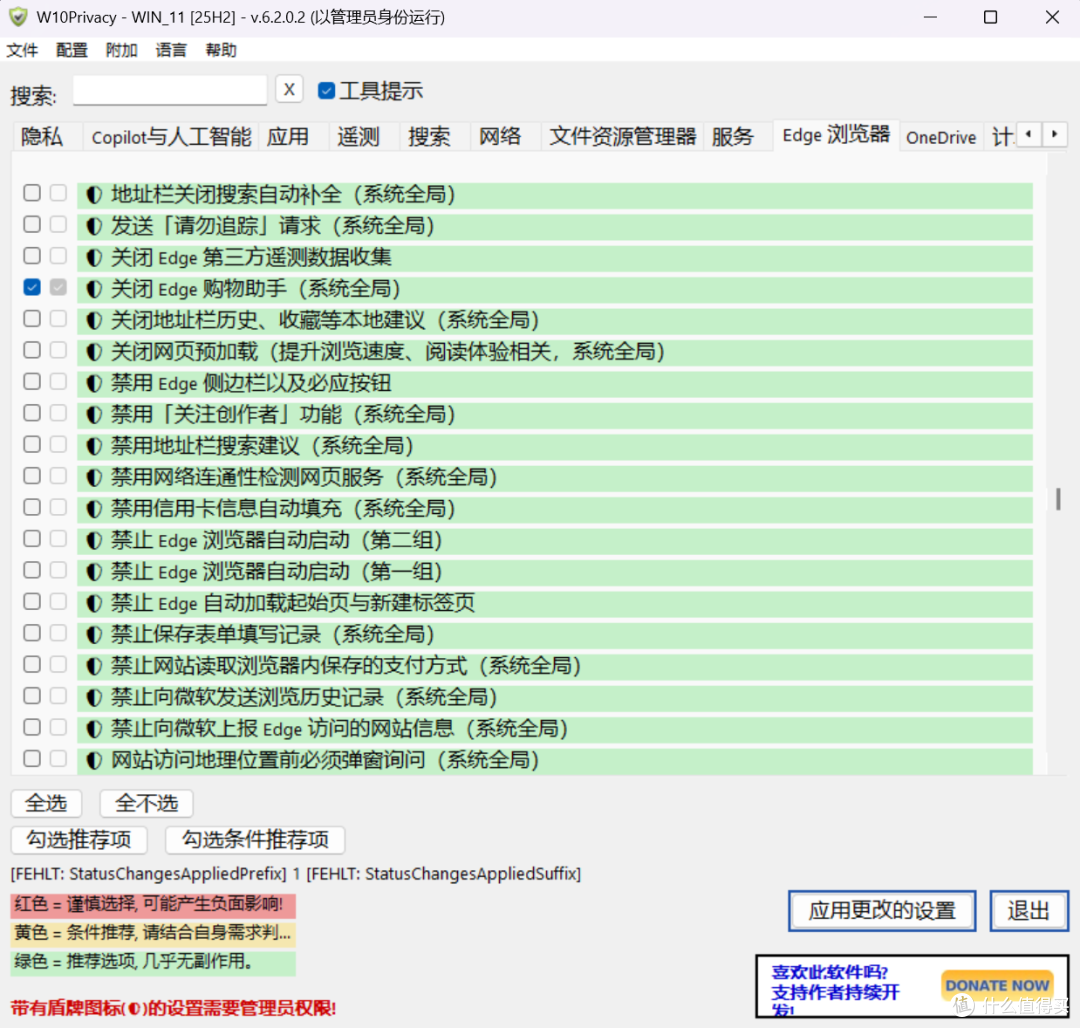The width and height of the screenshot is (1080, 1028).
Task: Click shield icon beside 禁用信用卡信息自动填充
Action: coord(94,510)
